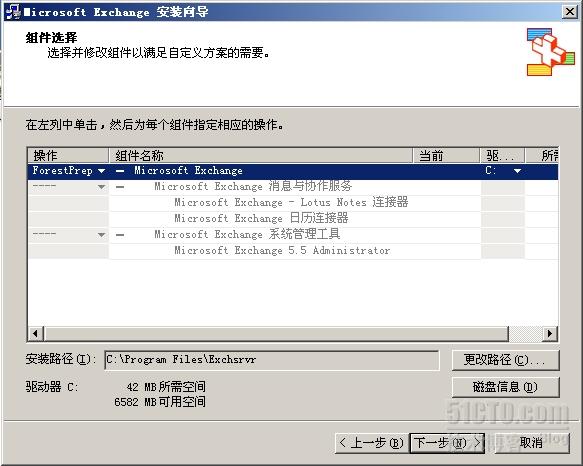Click the 当前 column header
583x466 pixels.
446,155
